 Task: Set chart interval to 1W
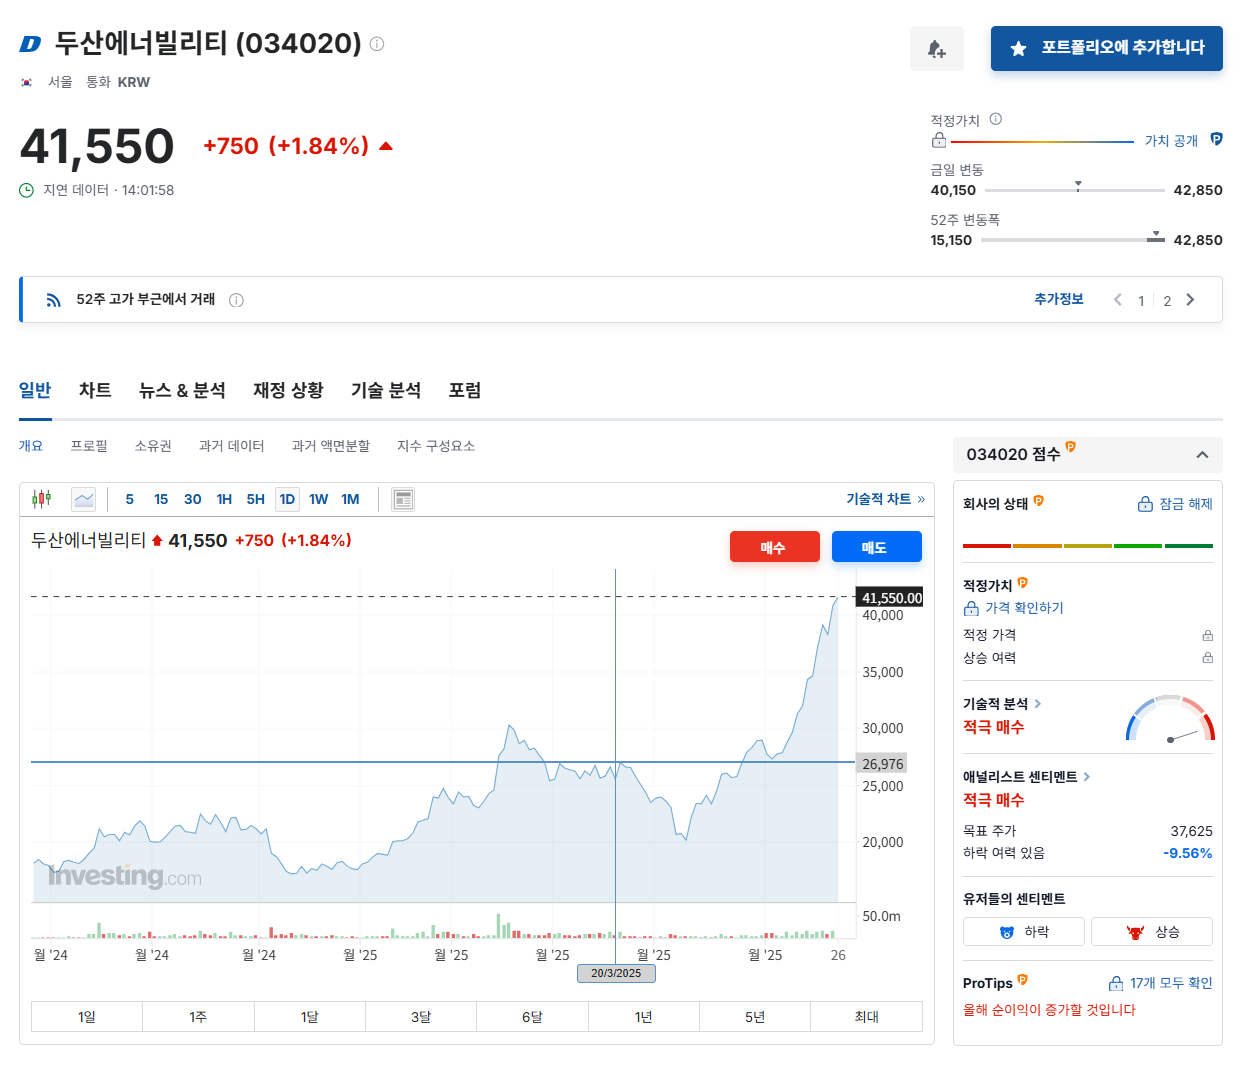[x=319, y=499]
